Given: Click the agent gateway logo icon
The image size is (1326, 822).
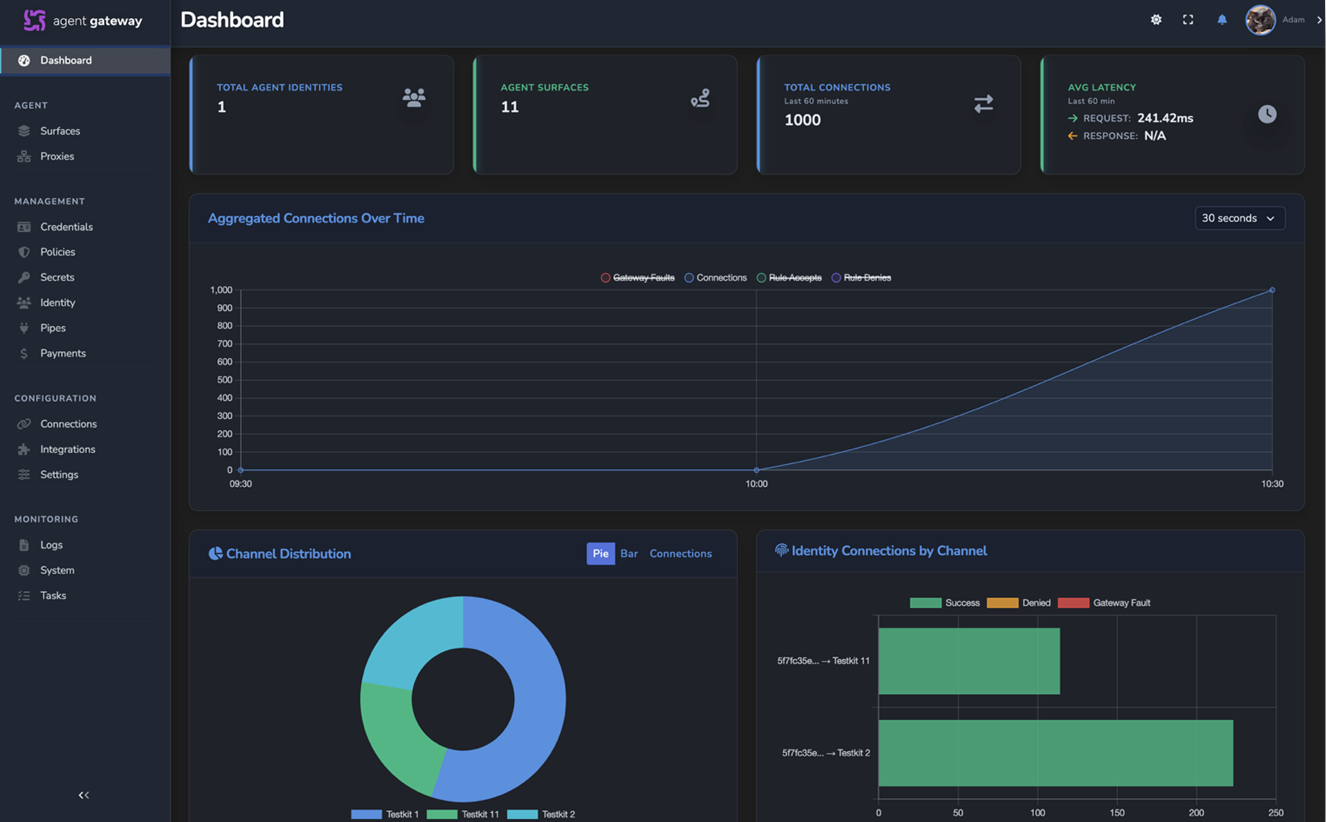Looking at the screenshot, I should (34, 20).
